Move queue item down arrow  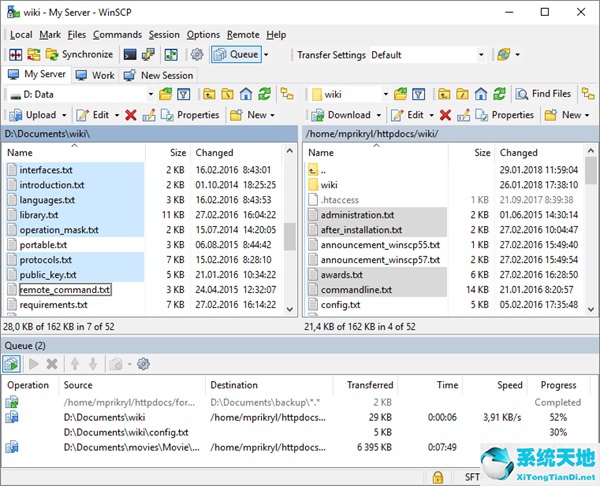point(93,364)
